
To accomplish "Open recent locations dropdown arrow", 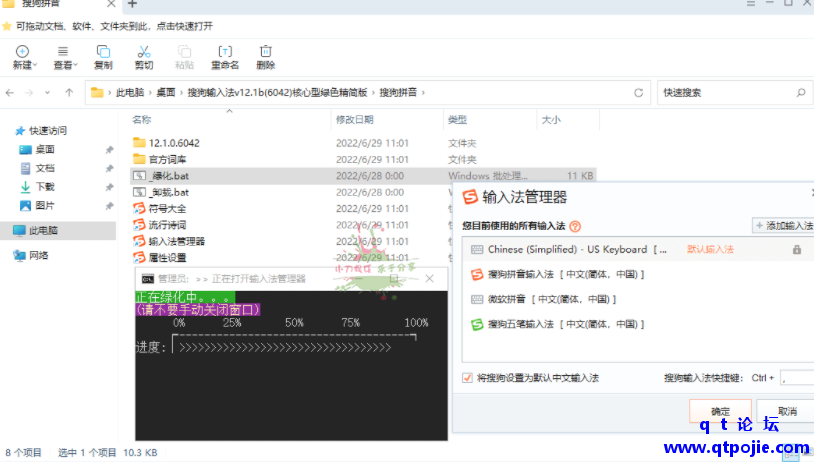I will tap(47, 92).
